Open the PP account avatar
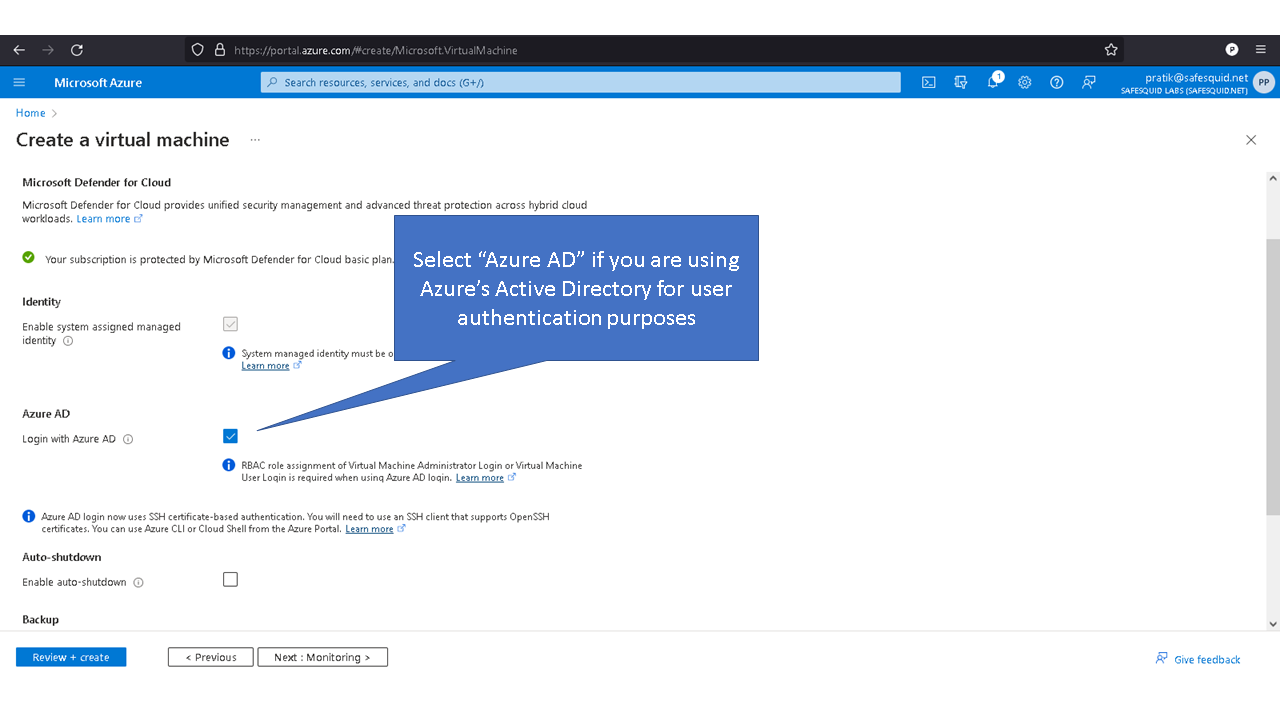 point(1265,82)
